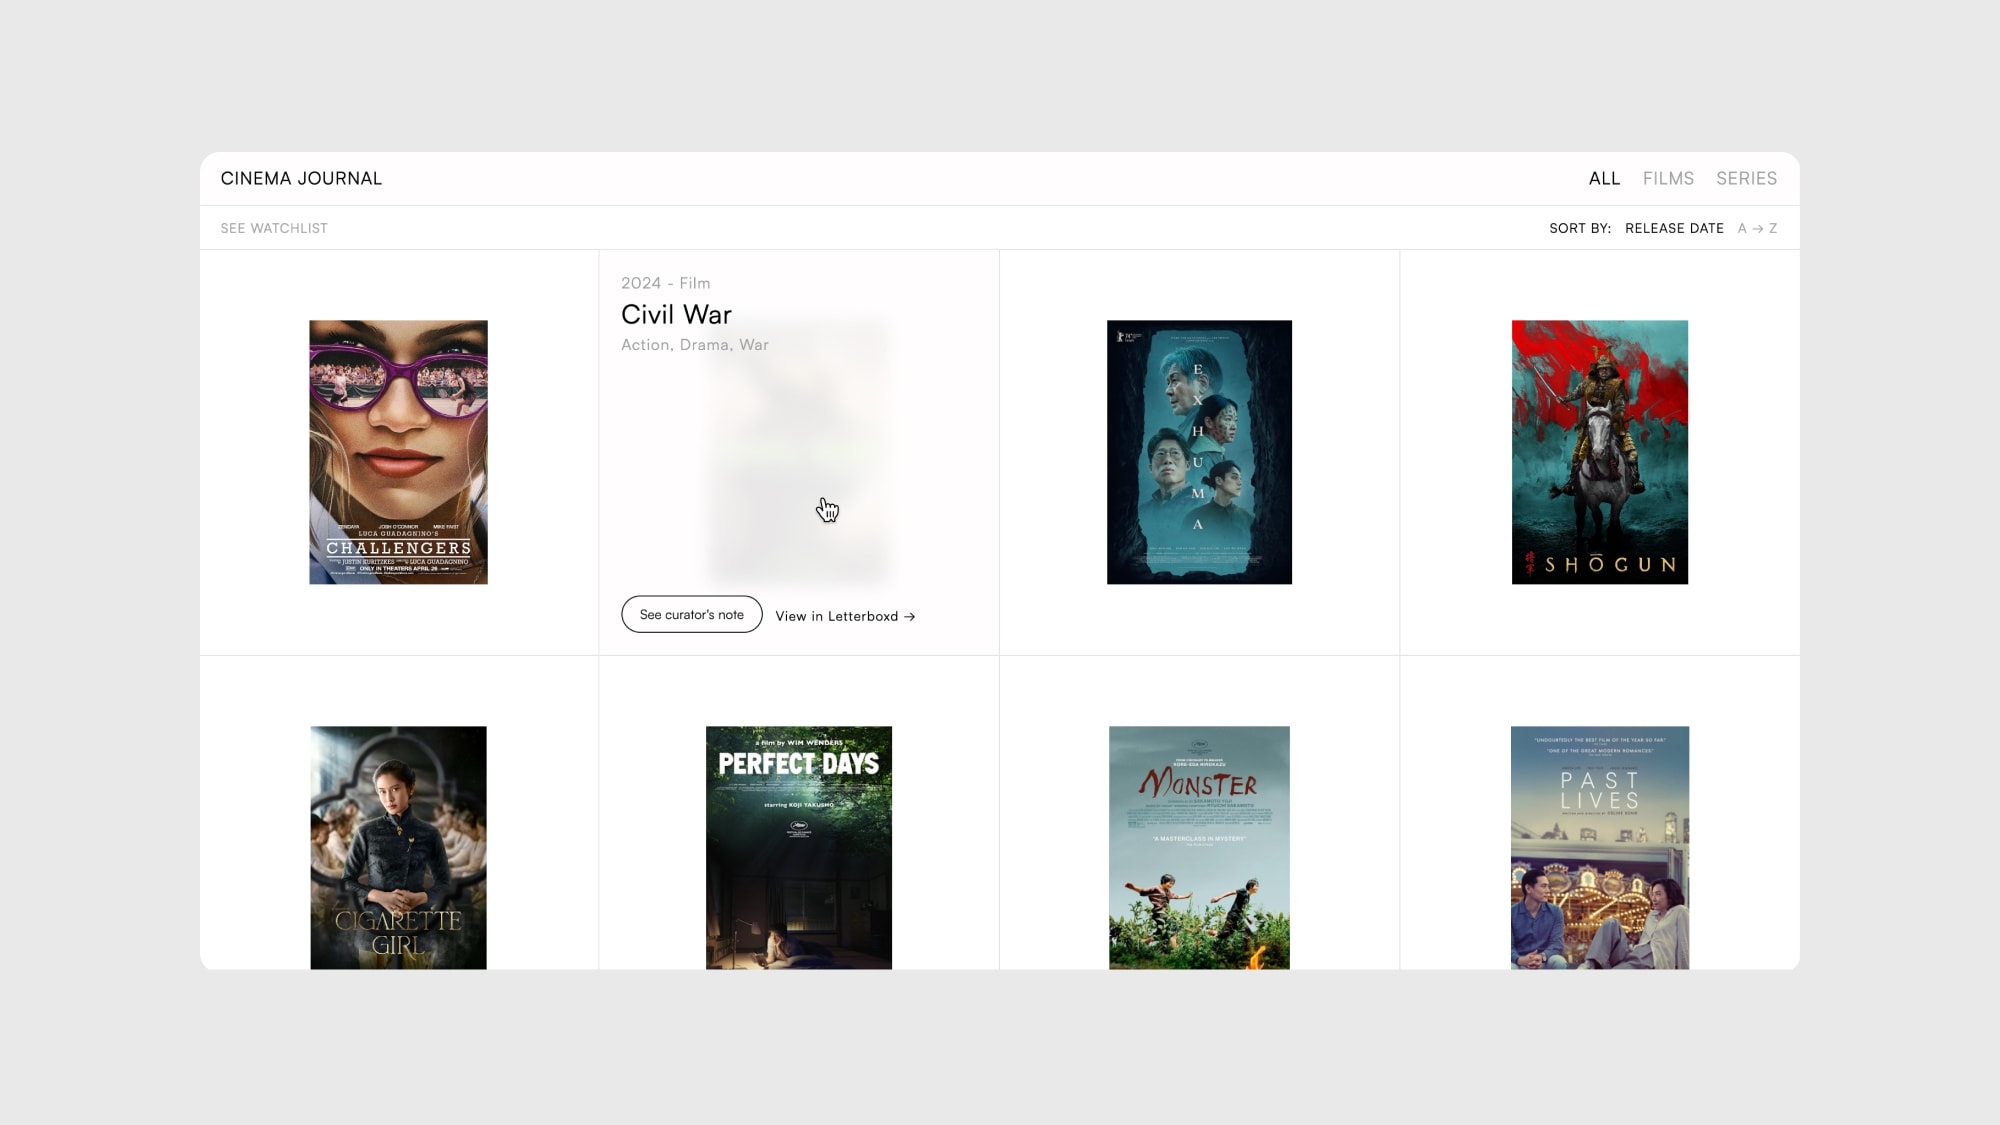Switch to the SERIES tab
Image resolution: width=2000 pixels, height=1125 pixels.
point(1746,178)
